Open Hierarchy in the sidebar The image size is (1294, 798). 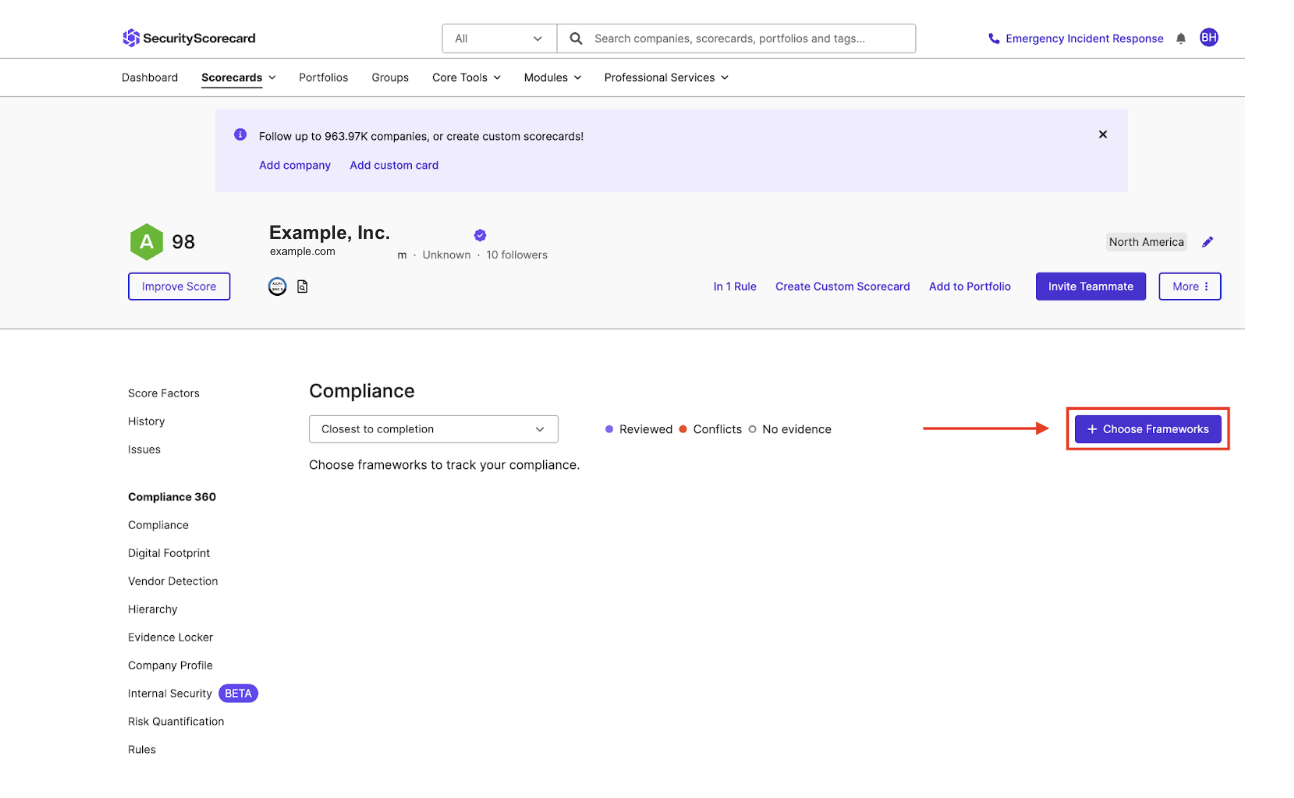153,609
